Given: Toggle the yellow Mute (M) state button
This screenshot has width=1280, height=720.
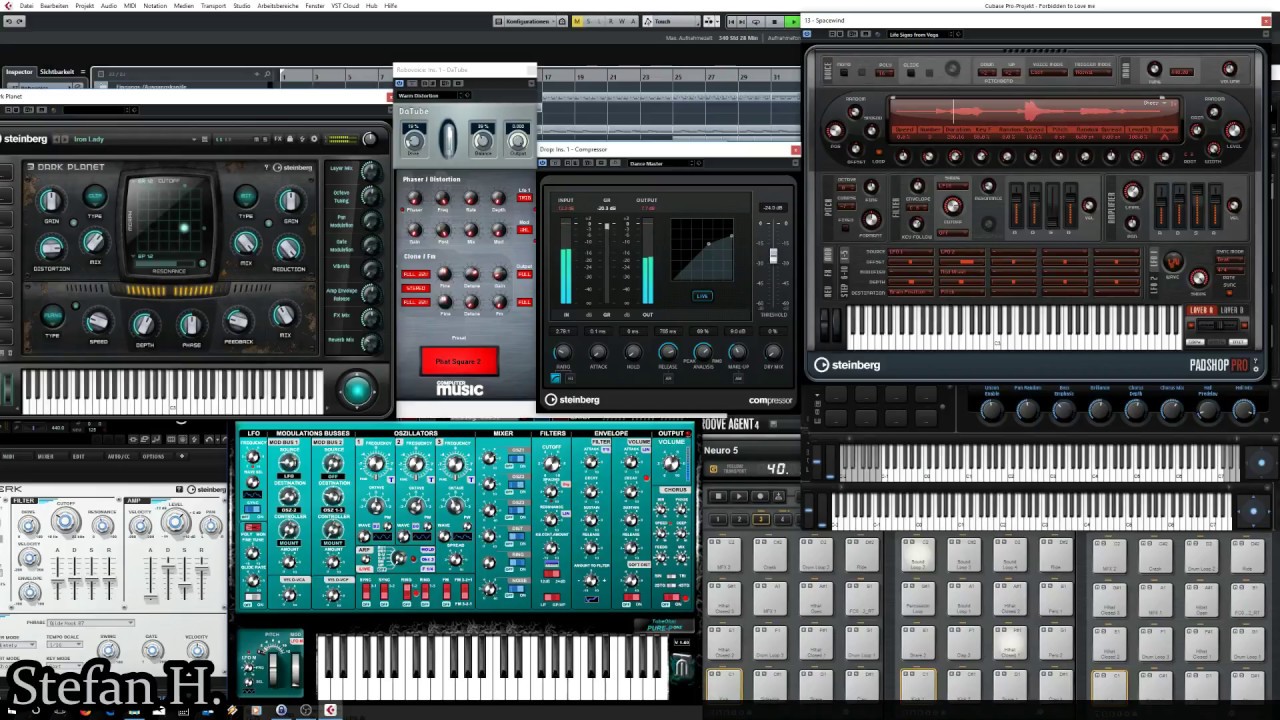Looking at the screenshot, I should (x=577, y=21).
